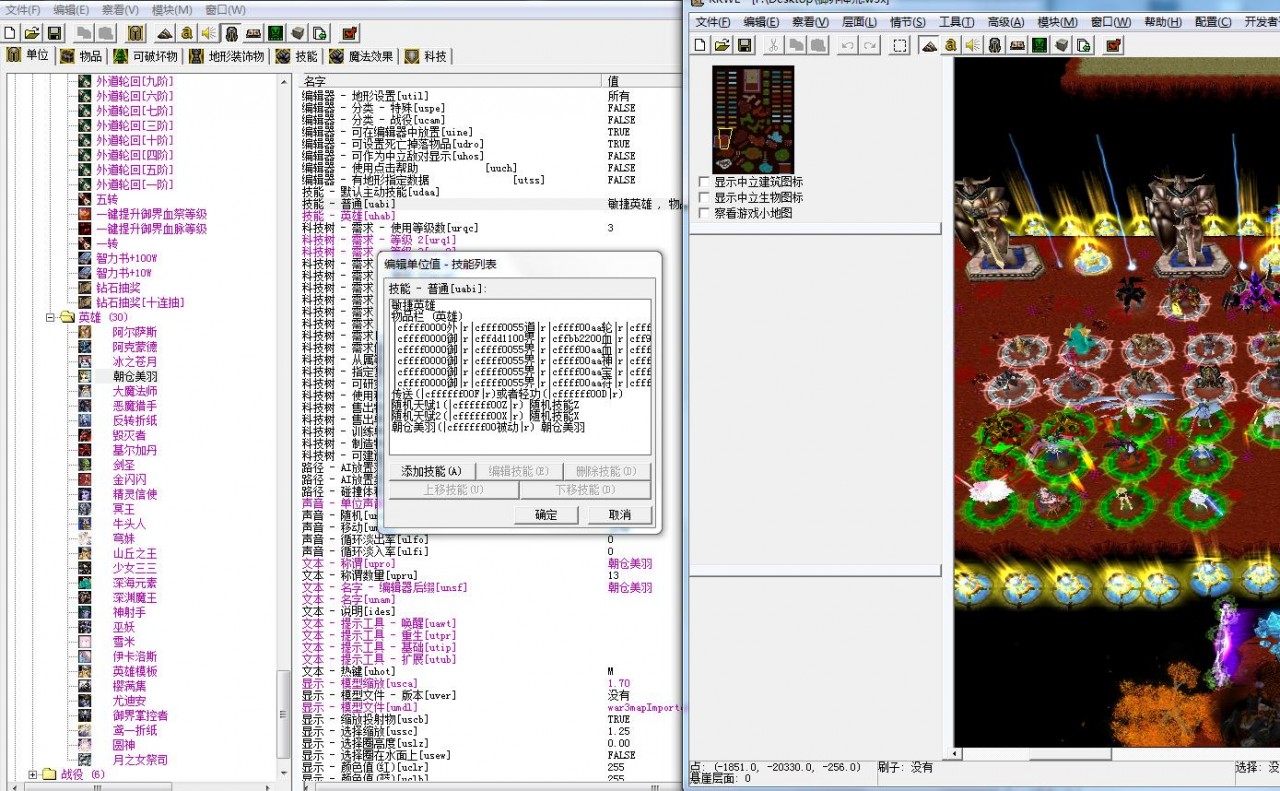1280x791 pixels.
Task: Switch to the 地形装饰物 tab
Action: [x=227, y=56]
